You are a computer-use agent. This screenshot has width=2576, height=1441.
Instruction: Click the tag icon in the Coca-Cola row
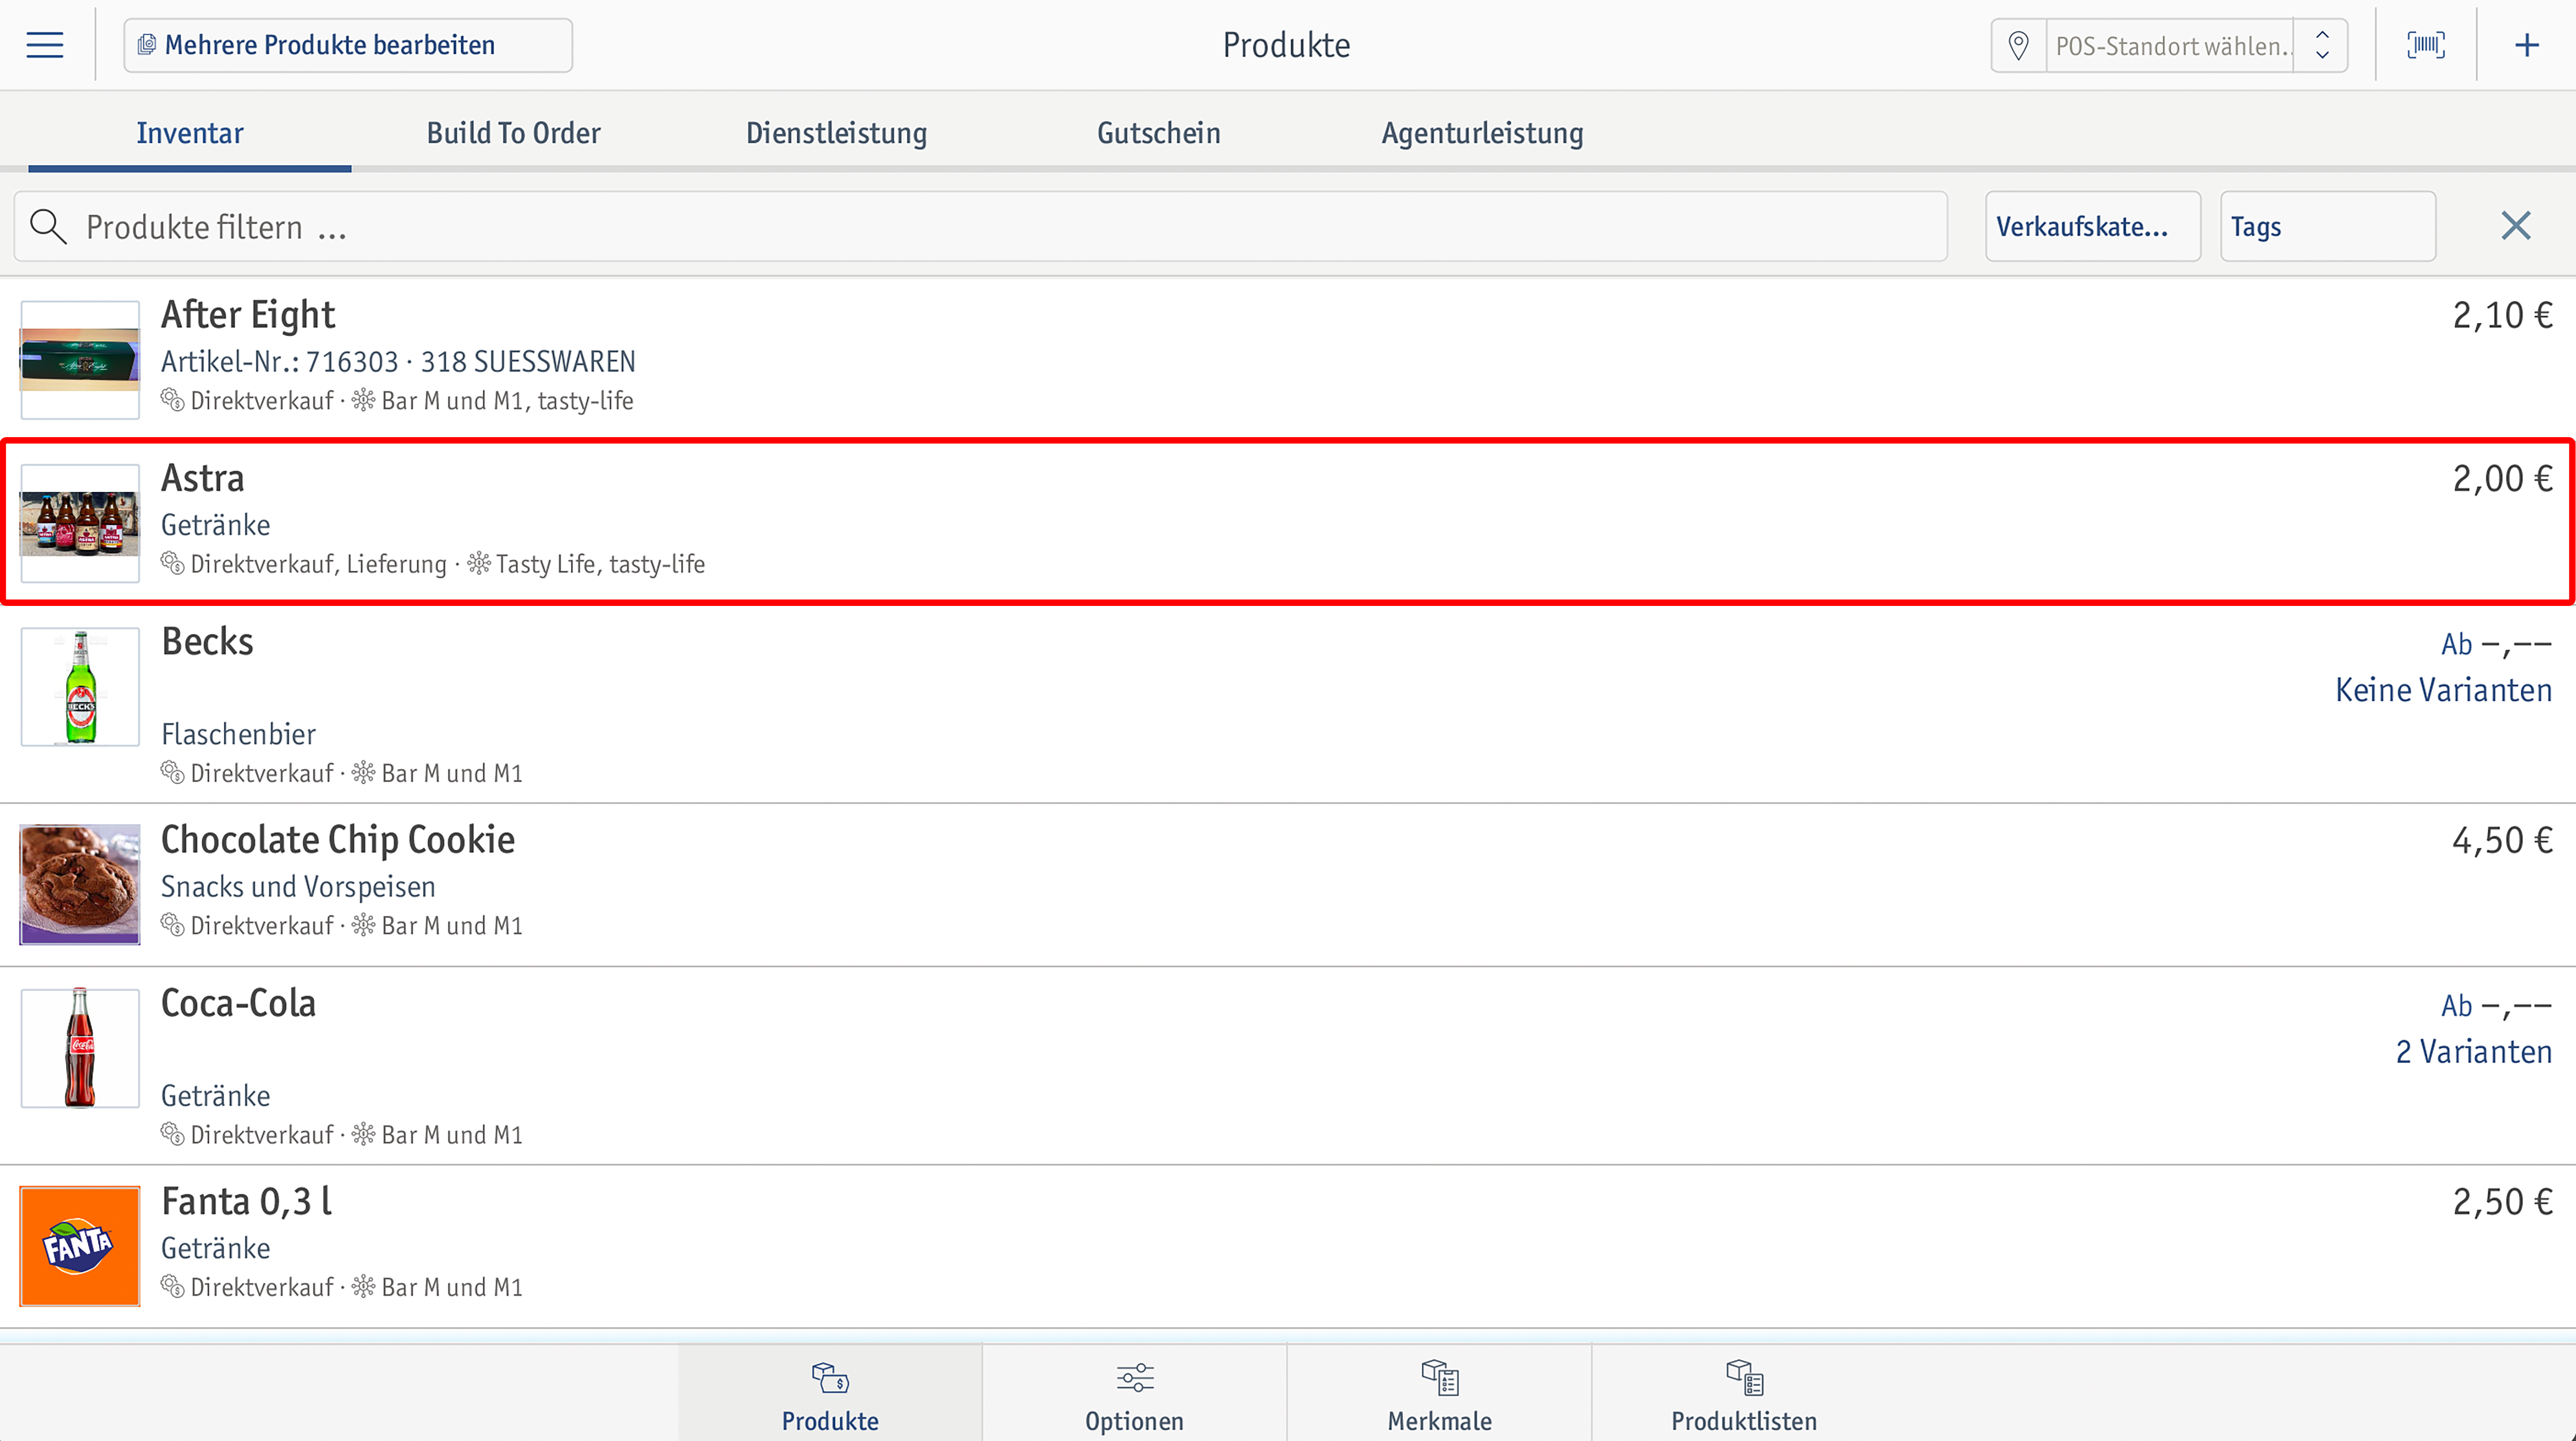point(364,1134)
